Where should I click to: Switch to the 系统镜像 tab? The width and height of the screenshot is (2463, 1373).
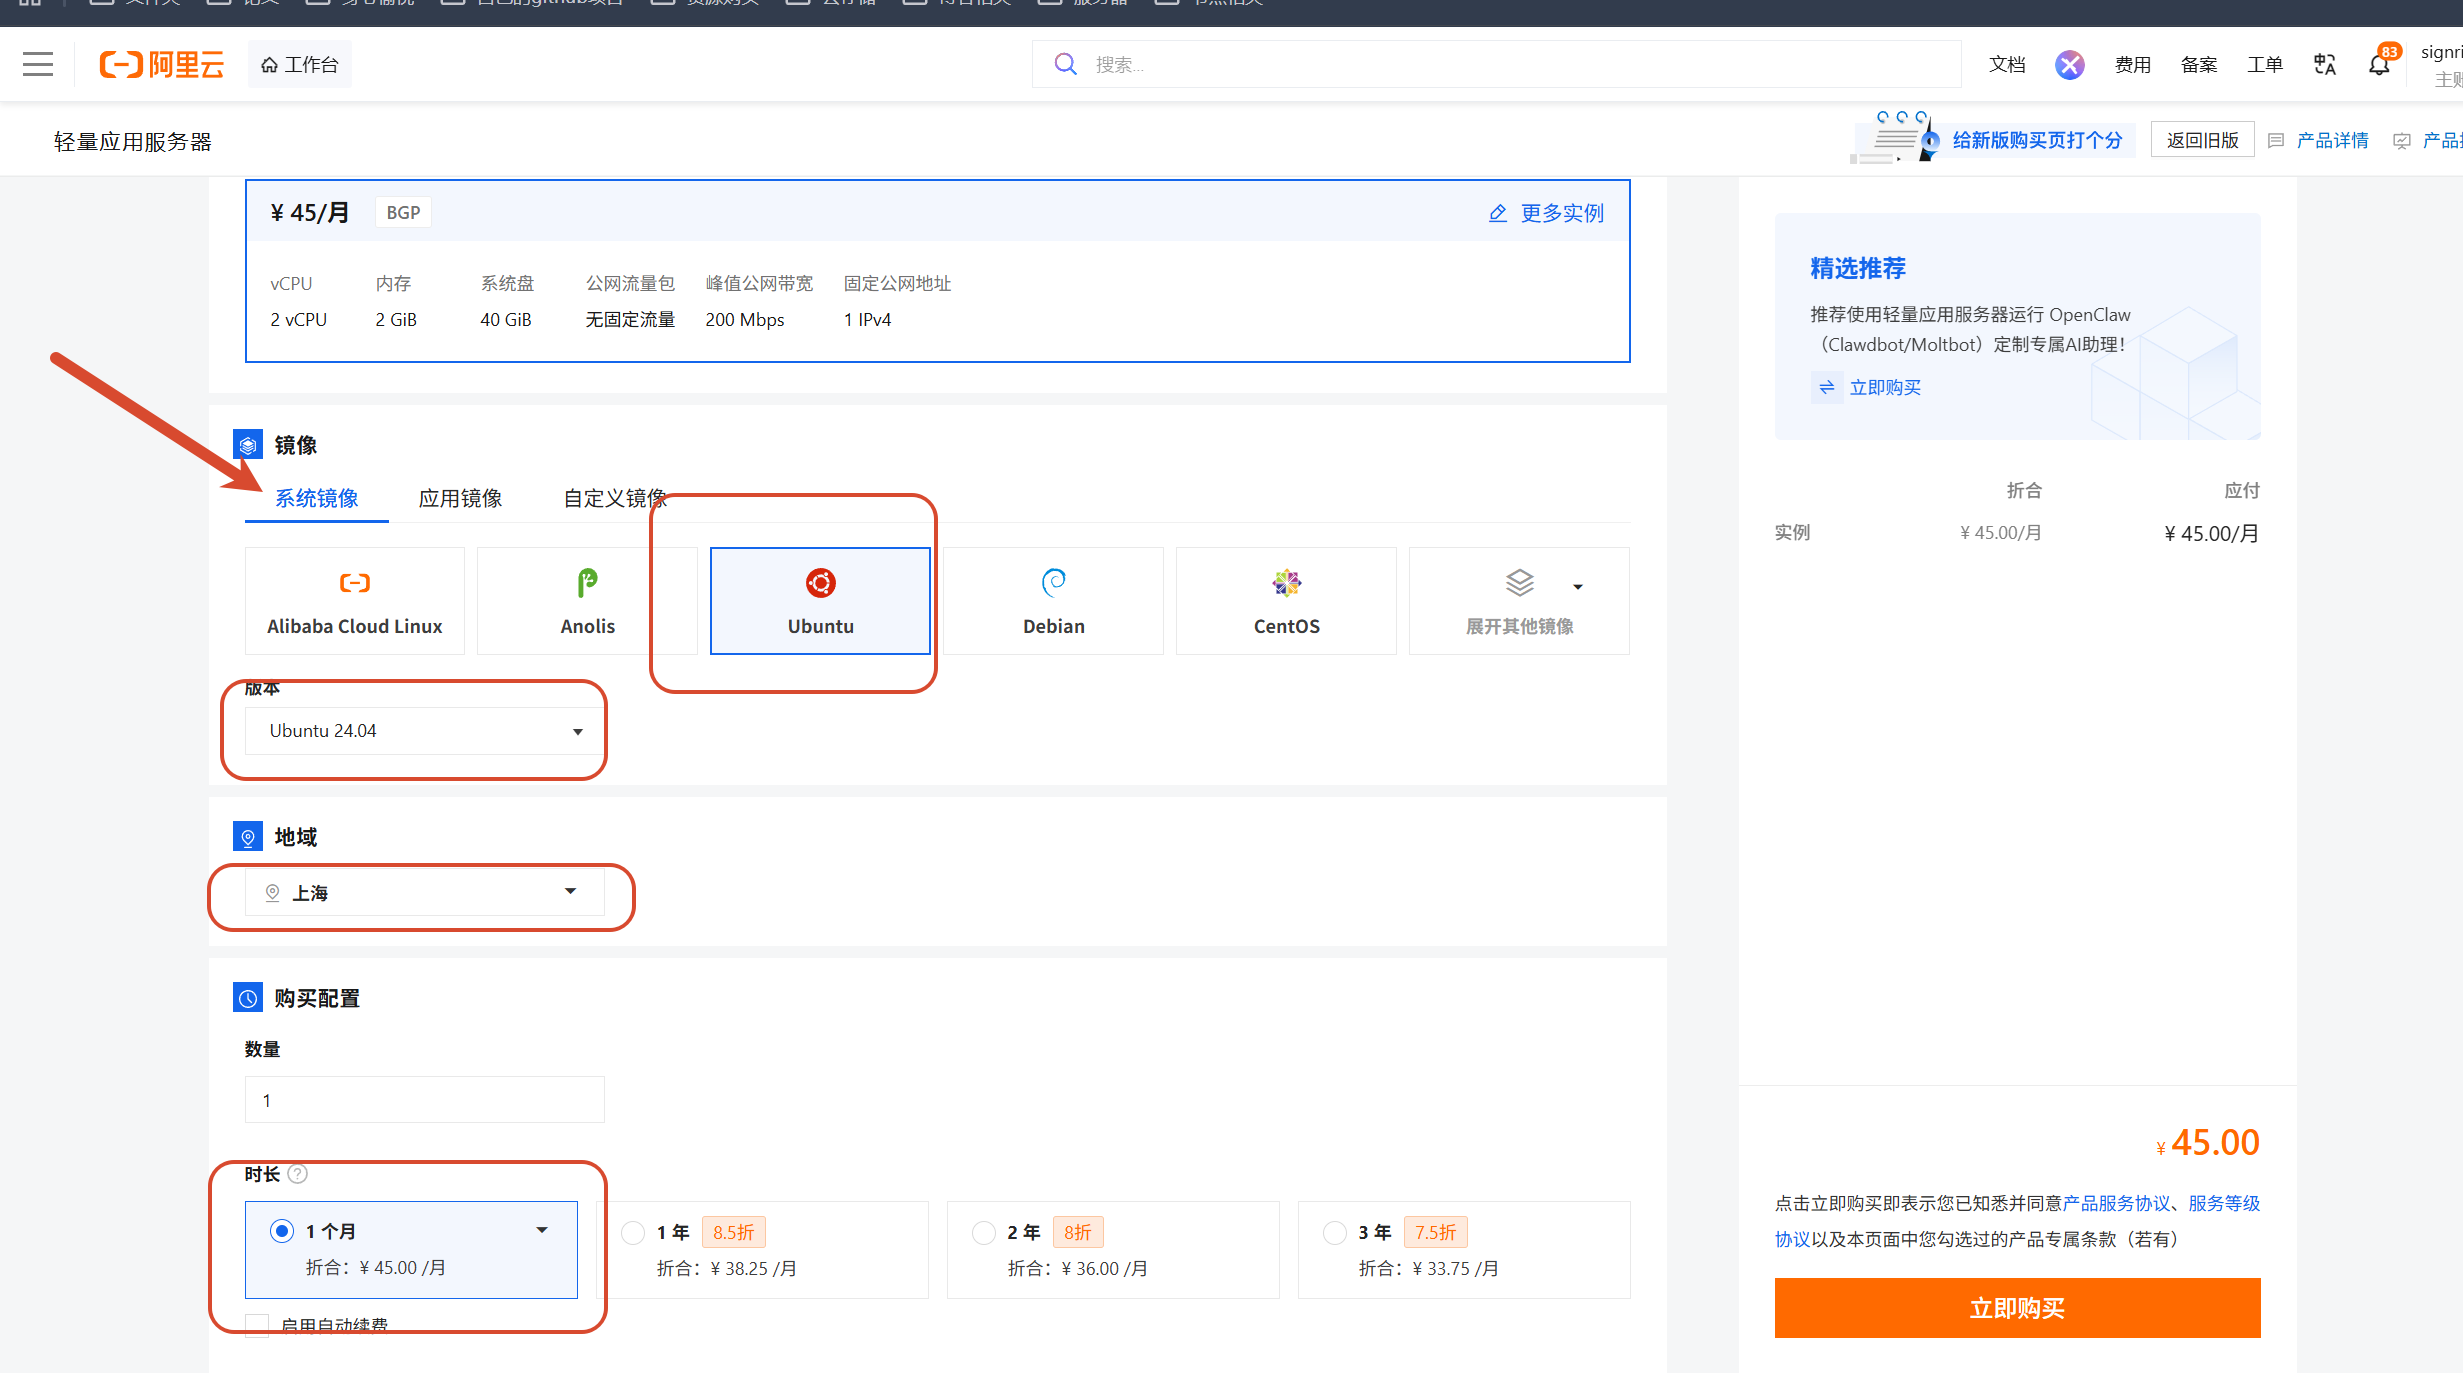pos(317,498)
